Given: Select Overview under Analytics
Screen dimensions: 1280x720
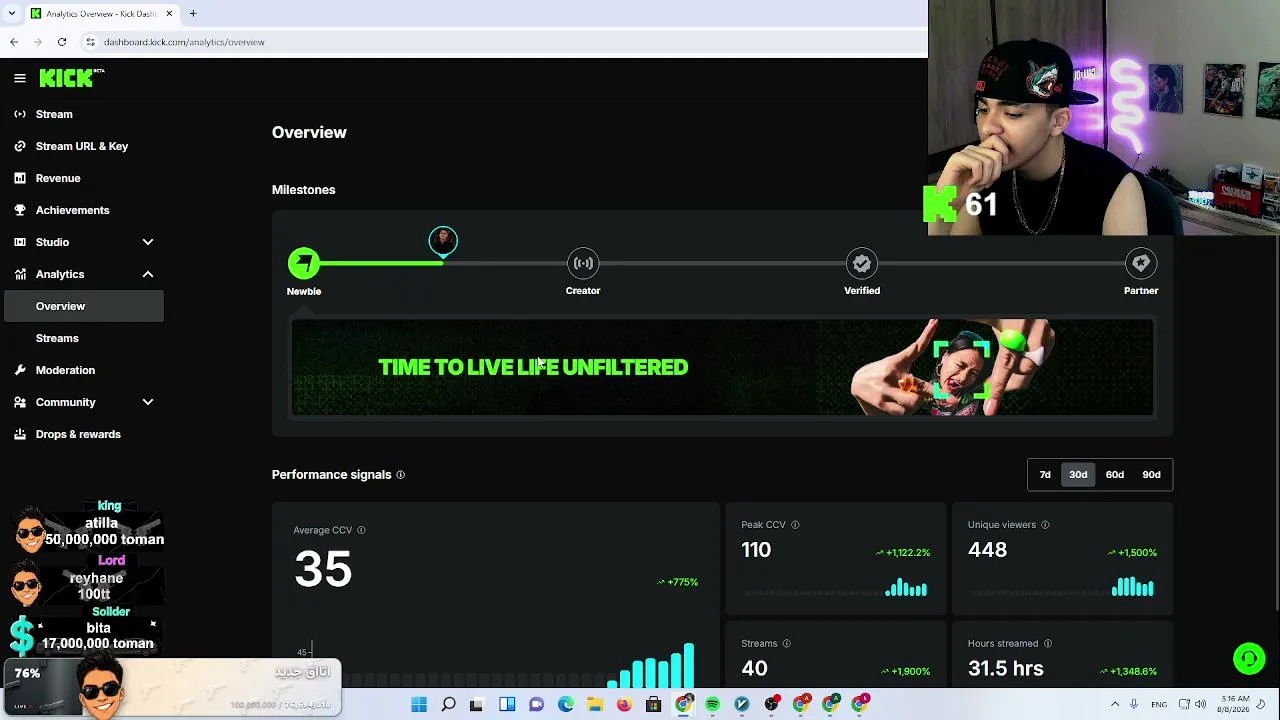Looking at the screenshot, I should (x=84, y=306).
